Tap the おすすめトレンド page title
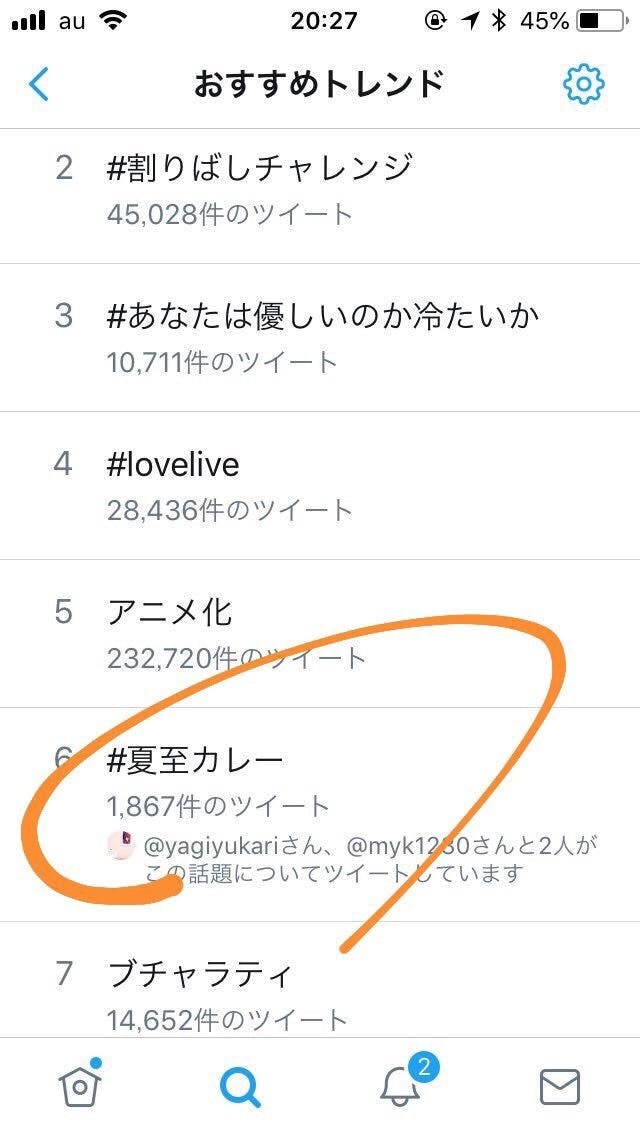This screenshot has width=640, height=1136. click(x=319, y=84)
